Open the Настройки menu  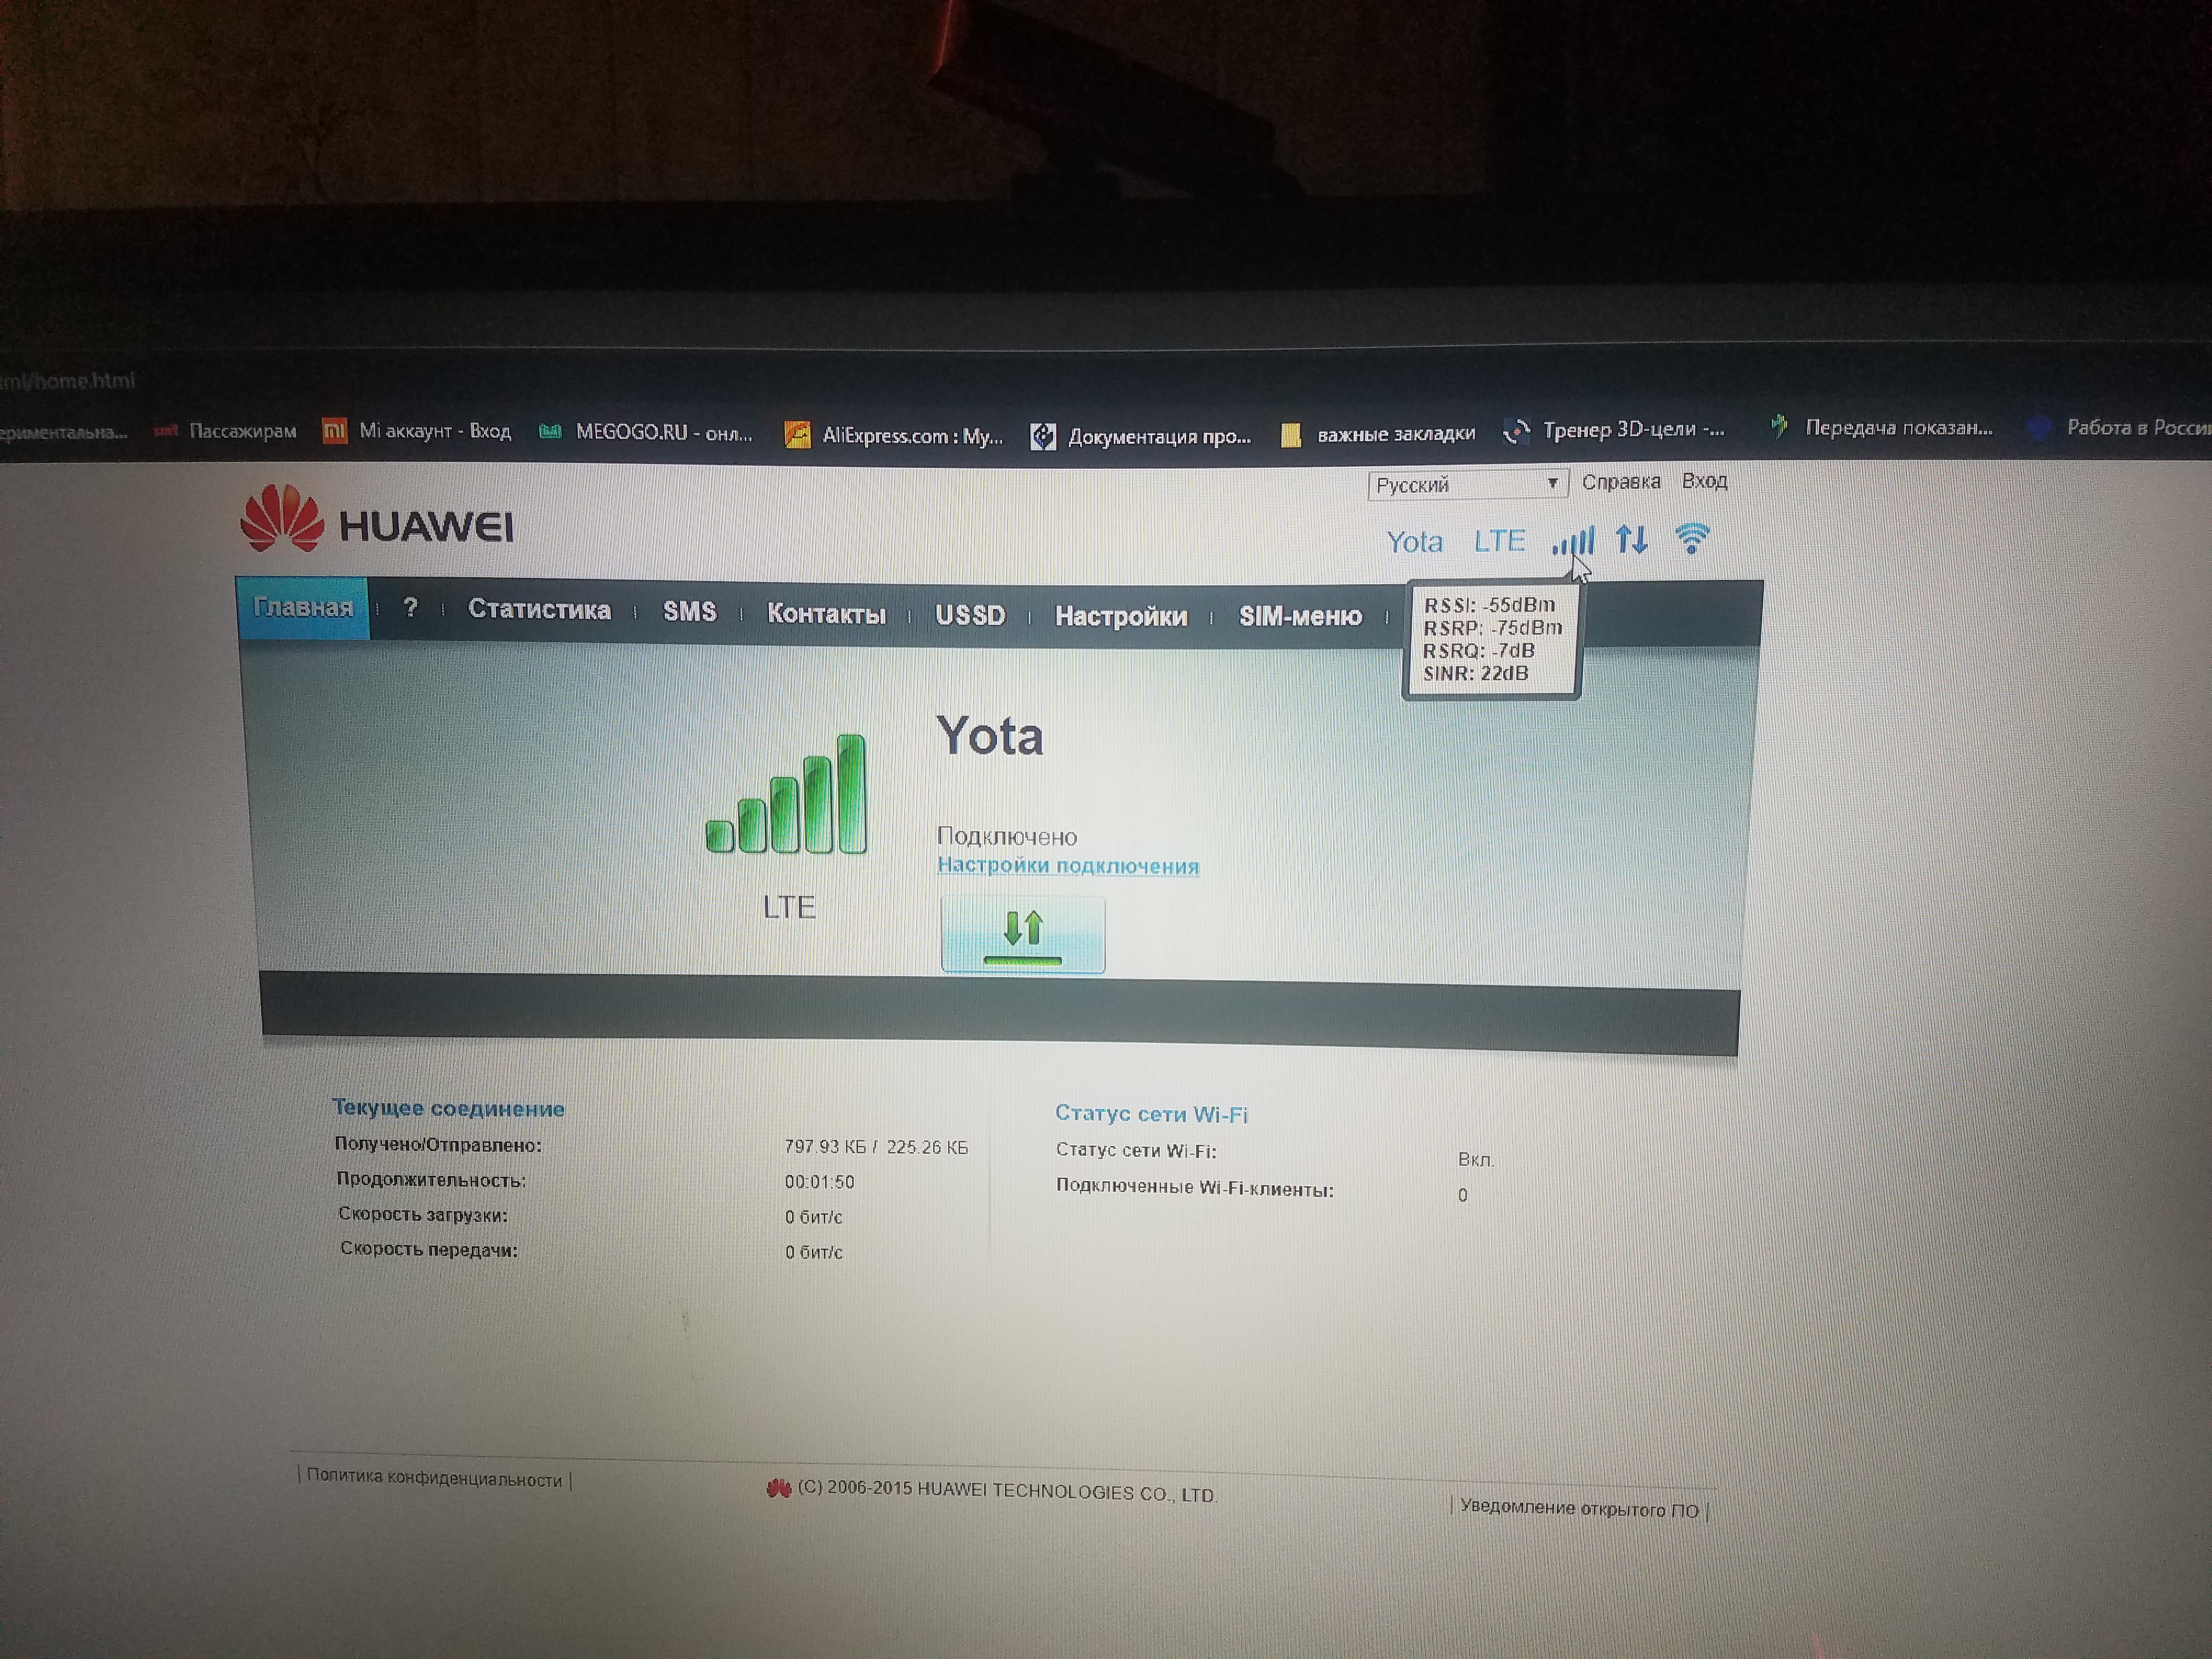tap(1121, 616)
